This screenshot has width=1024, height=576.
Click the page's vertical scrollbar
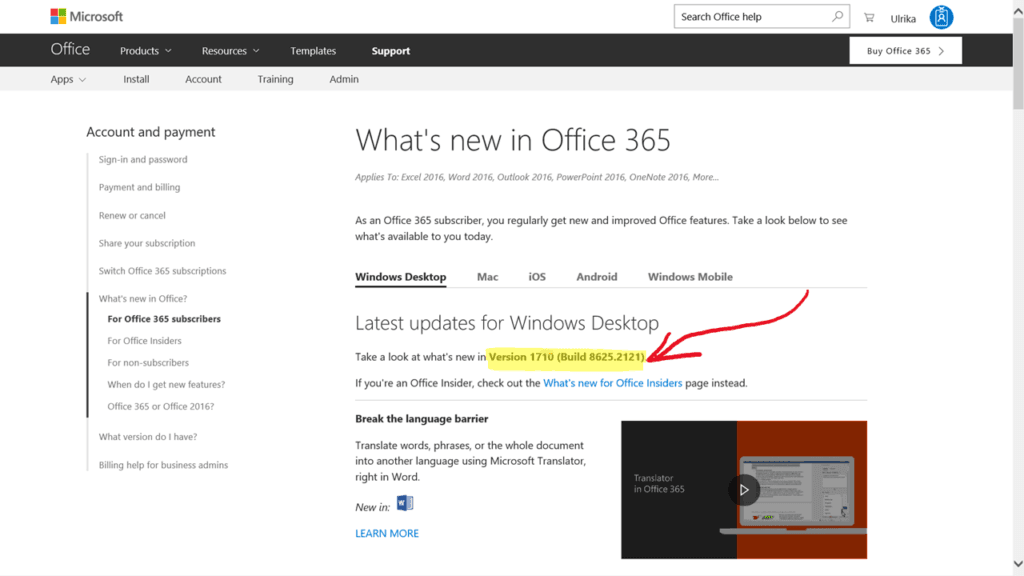click(x=1017, y=300)
